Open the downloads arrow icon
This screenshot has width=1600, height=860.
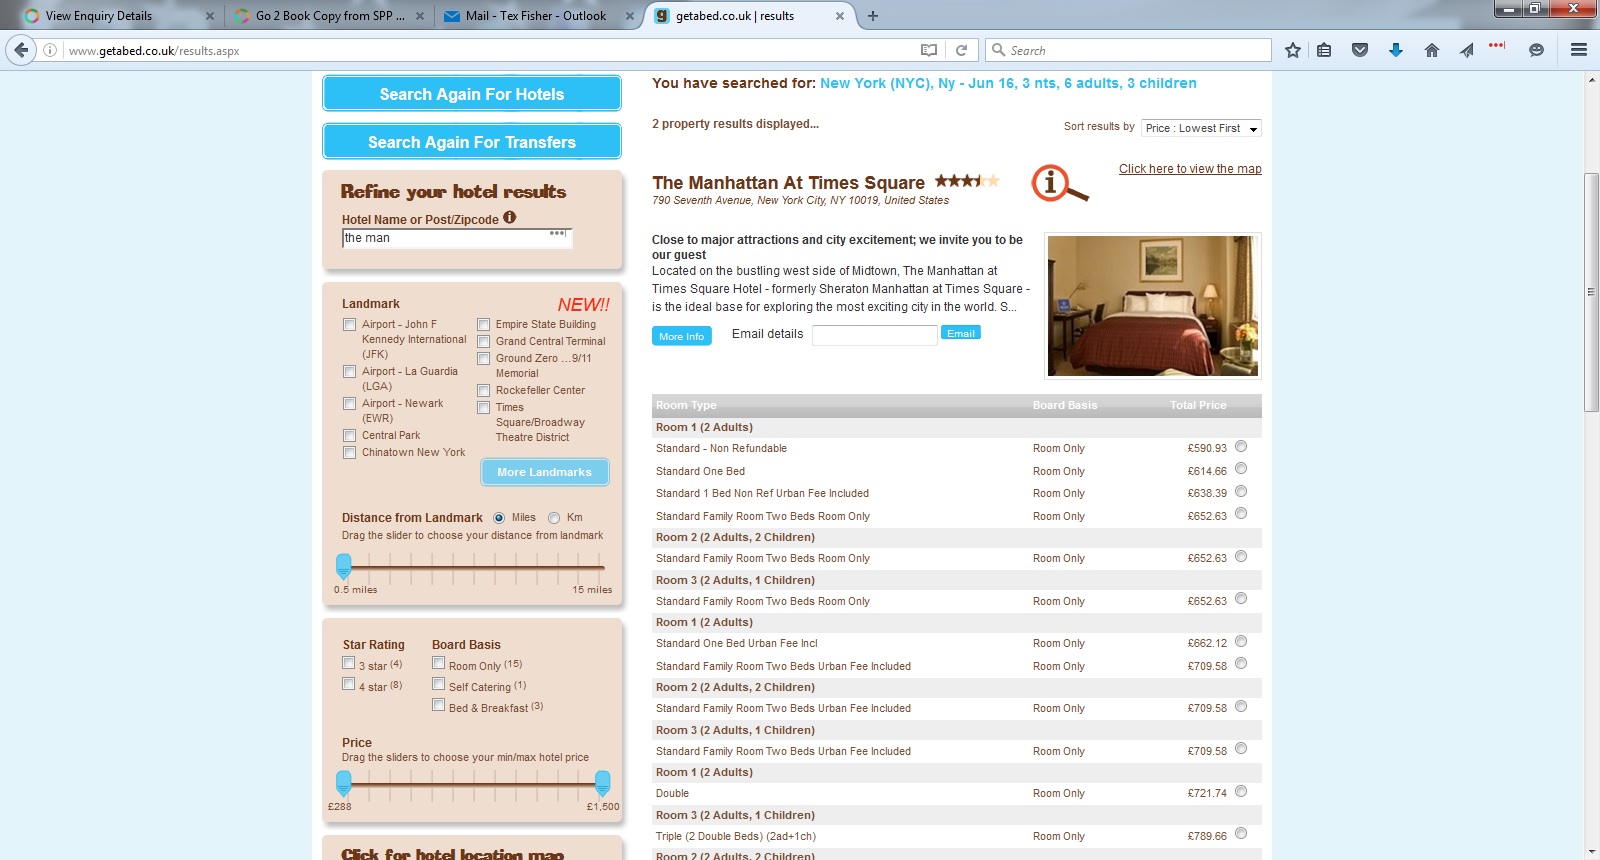tap(1396, 50)
